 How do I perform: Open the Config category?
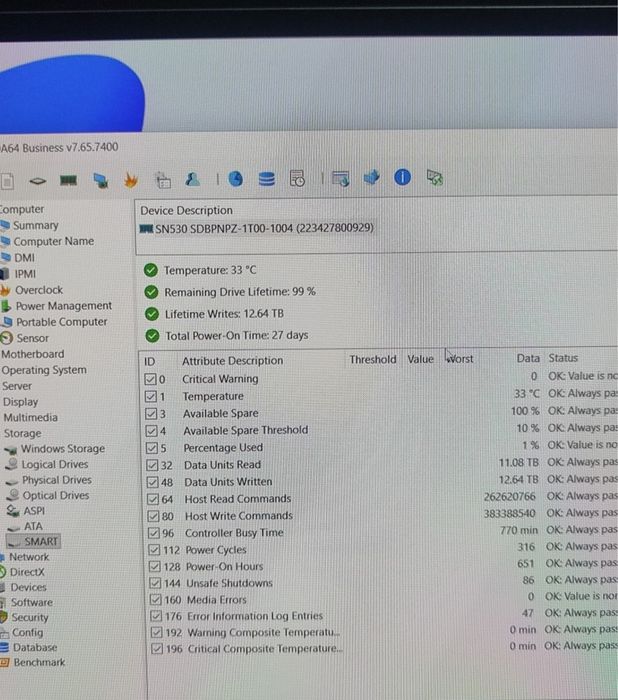(x=28, y=633)
